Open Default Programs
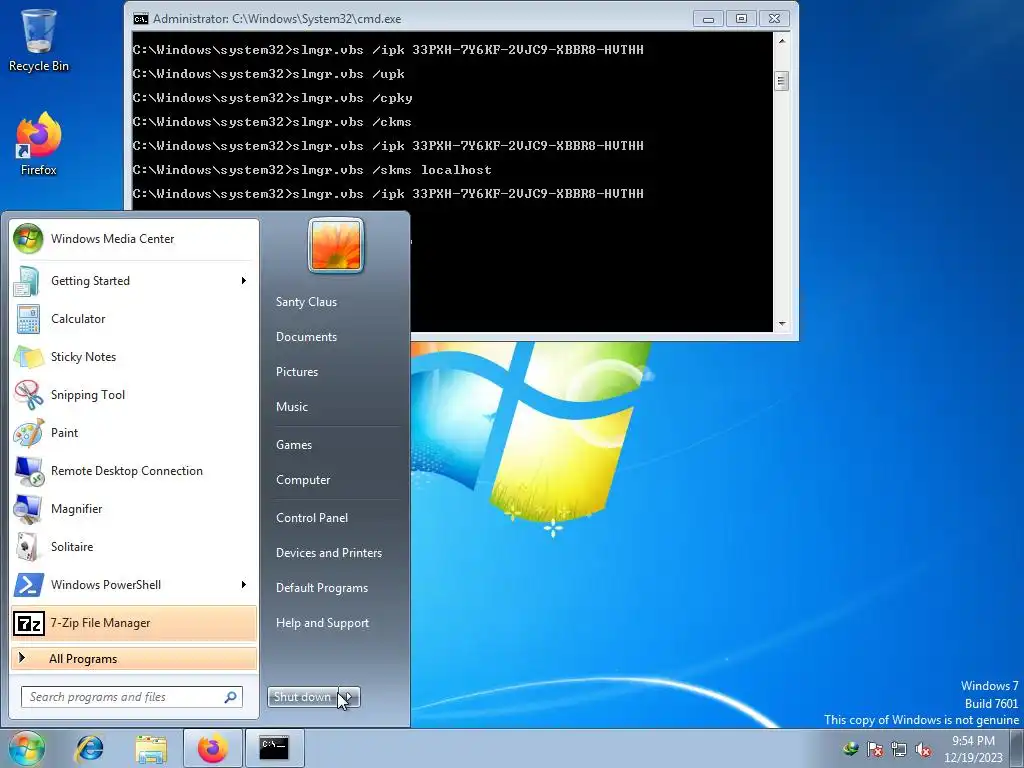Image resolution: width=1024 pixels, height=768 pixels. point(322,588)
